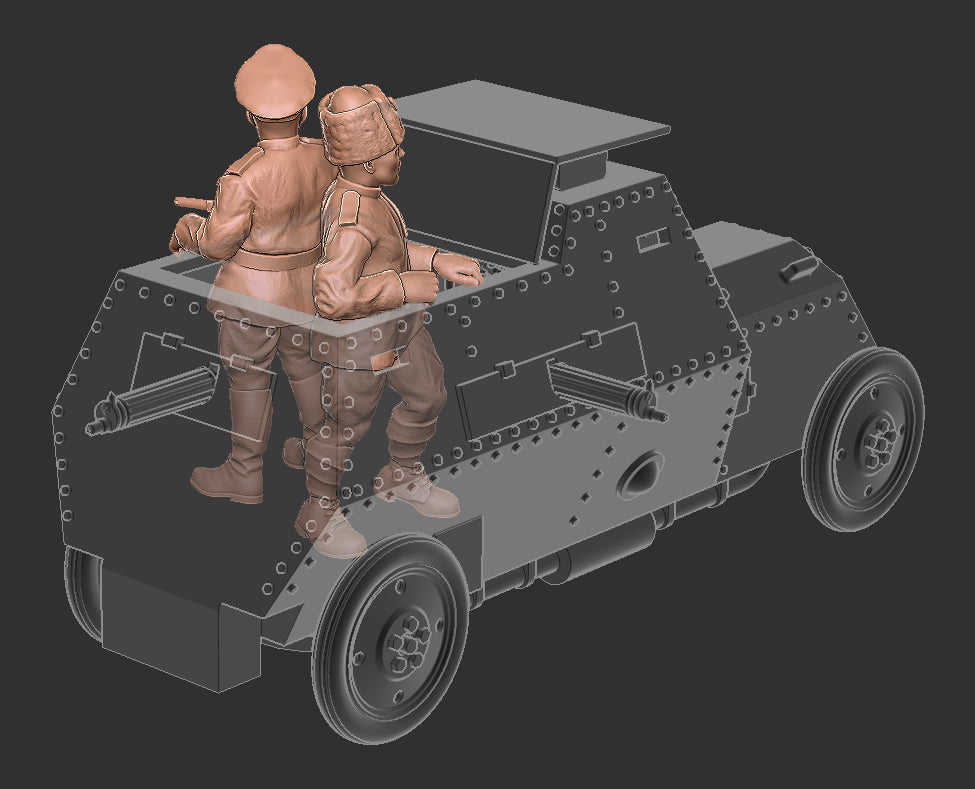Screen dimensions: 975x789
Task: Click the small vision slit on the cab
Action: [654, 237]
